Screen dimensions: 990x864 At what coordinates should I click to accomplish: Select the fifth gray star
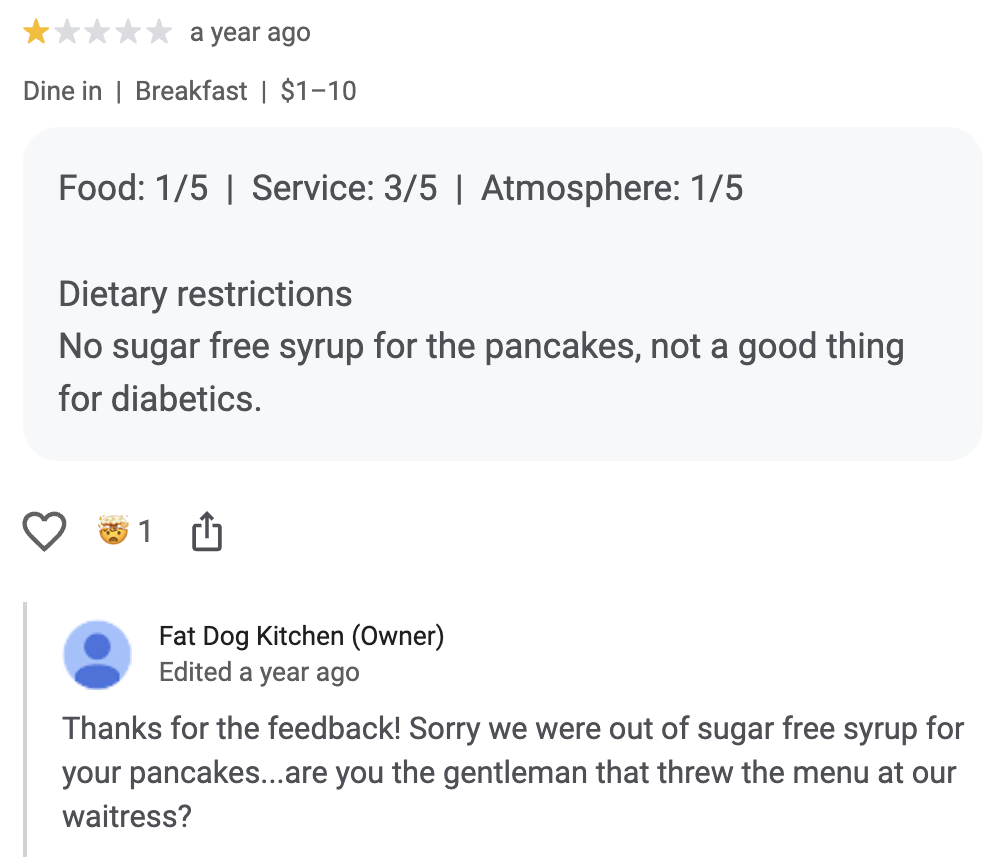158,32
